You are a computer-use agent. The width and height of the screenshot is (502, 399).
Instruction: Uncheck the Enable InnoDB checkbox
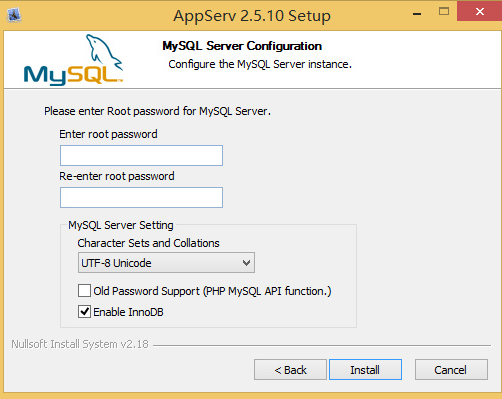[84, 312]
